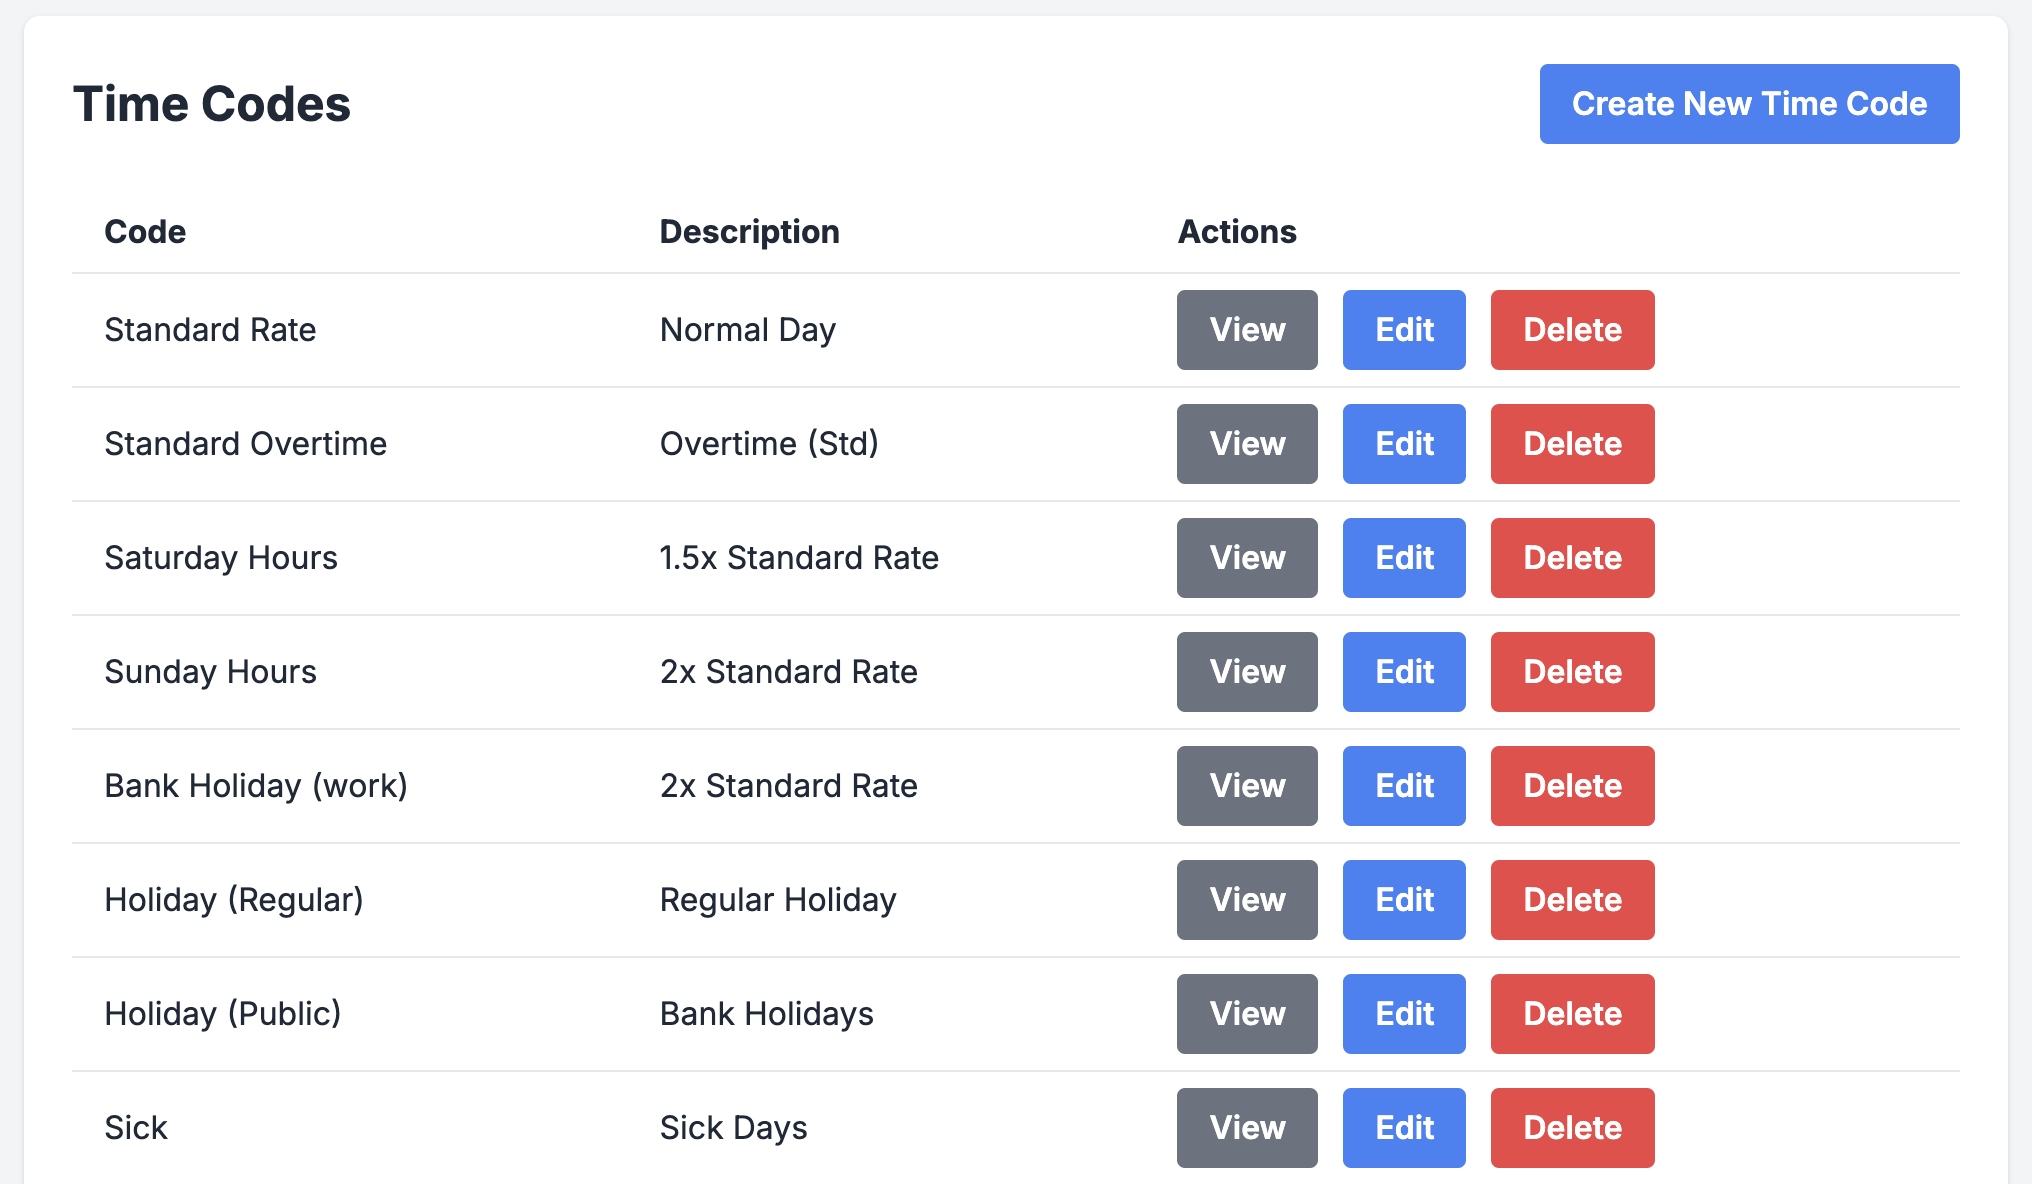
Task: Edit the Sunday Hours time code
Action: (1405, 672)
